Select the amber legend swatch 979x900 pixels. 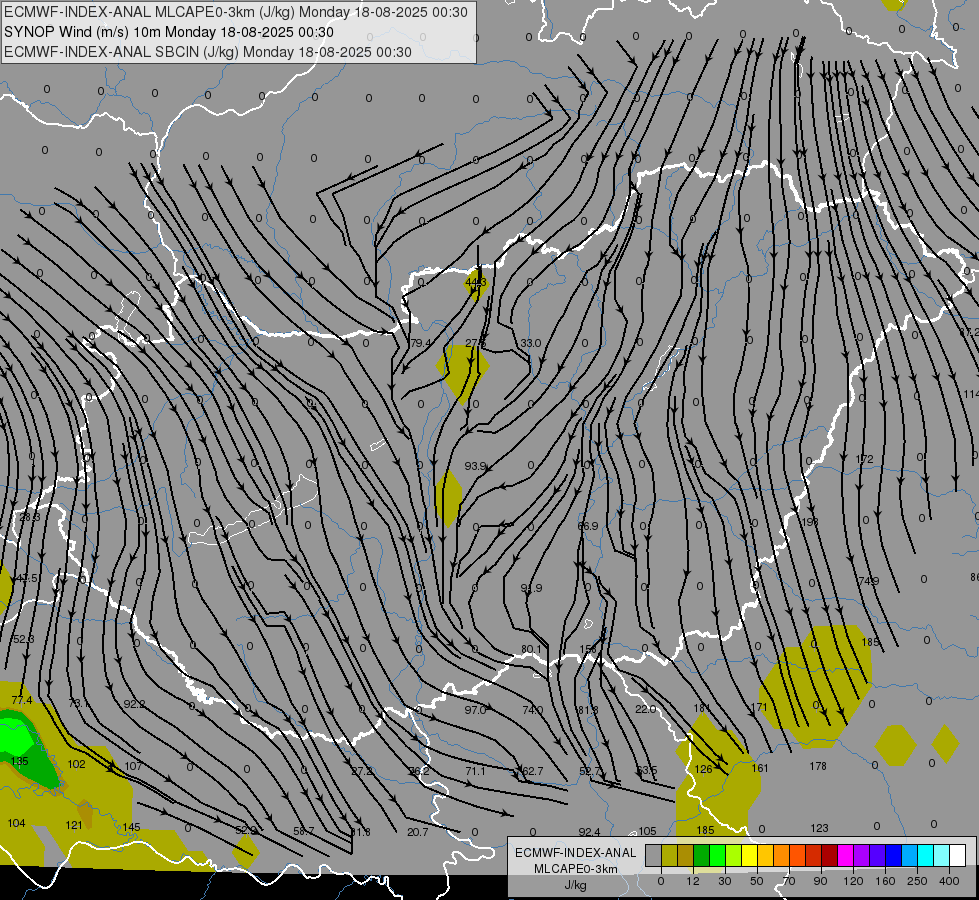point(765,855)
